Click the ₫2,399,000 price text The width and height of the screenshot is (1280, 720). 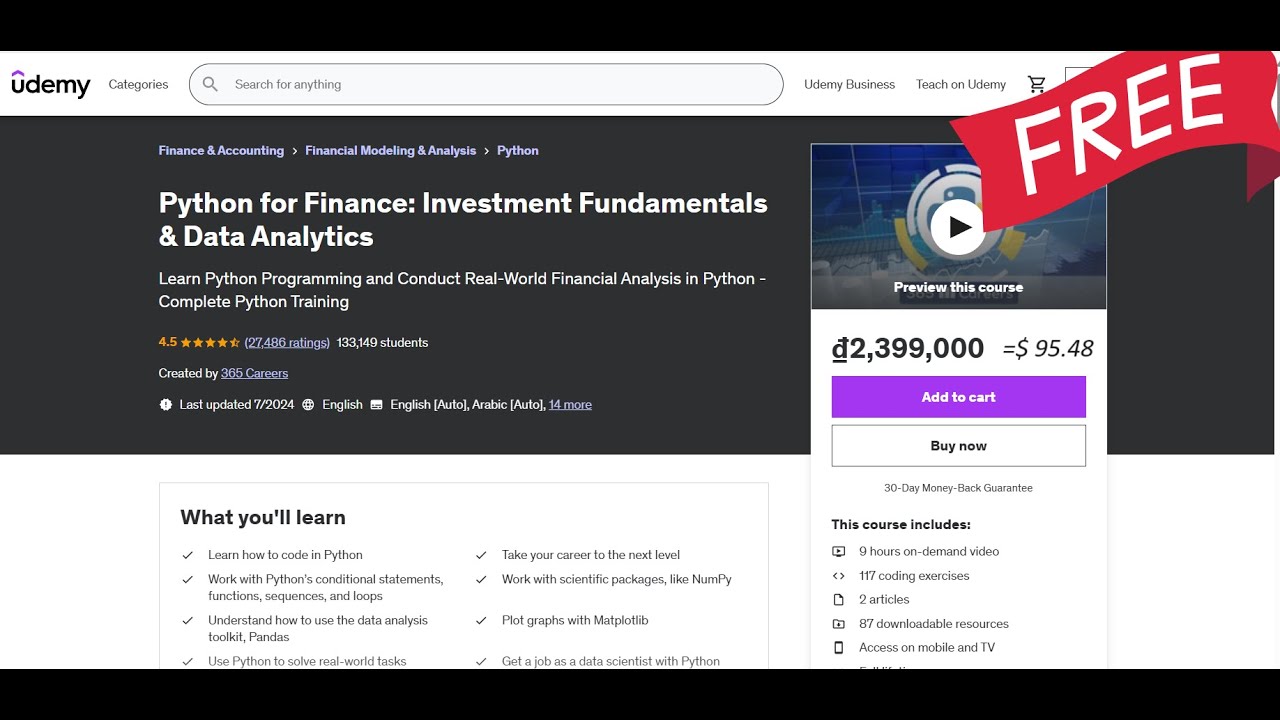click(x=908, y=348)
